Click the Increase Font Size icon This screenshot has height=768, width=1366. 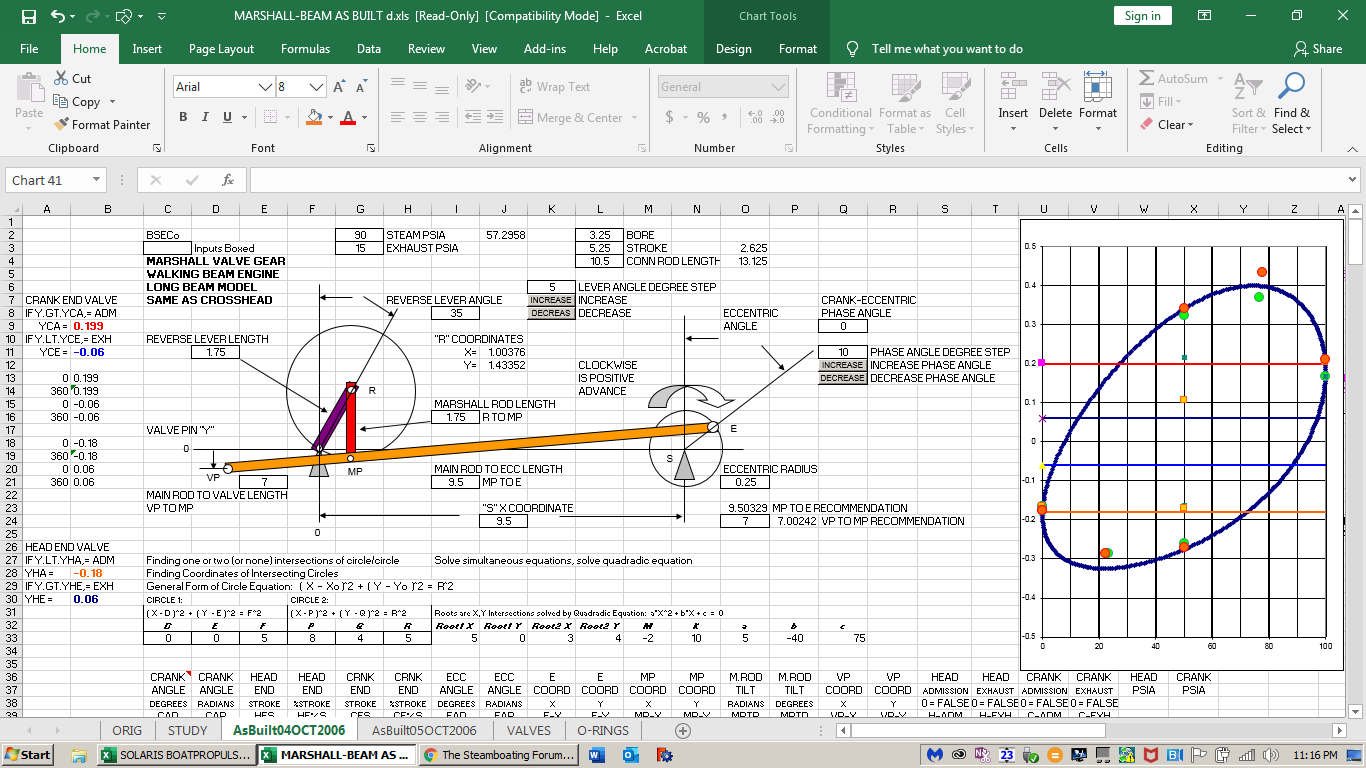339,87
